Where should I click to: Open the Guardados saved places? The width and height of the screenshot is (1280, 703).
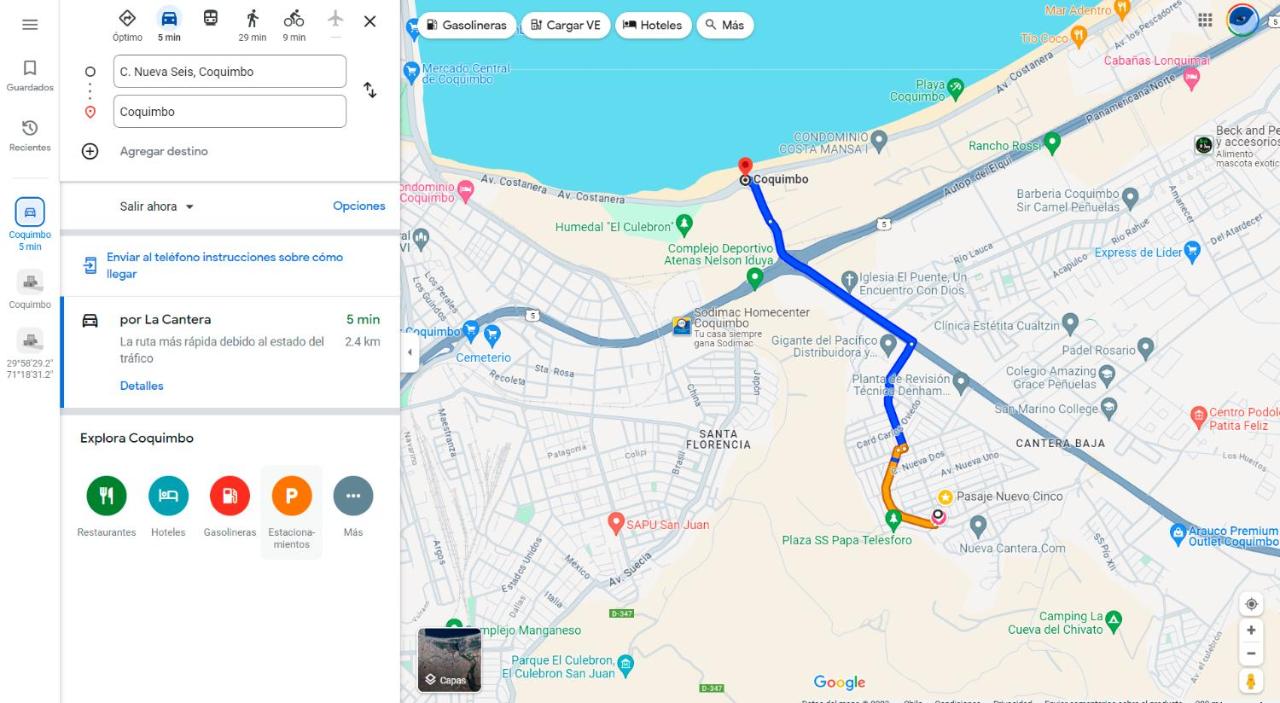(30, 76)
